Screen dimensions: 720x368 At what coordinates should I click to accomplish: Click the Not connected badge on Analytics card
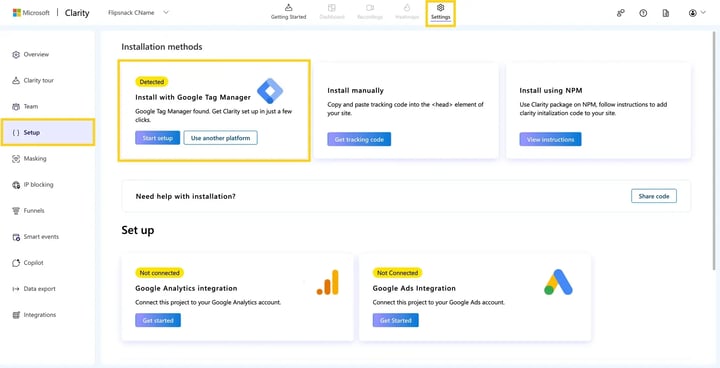(x=159, y=272)
